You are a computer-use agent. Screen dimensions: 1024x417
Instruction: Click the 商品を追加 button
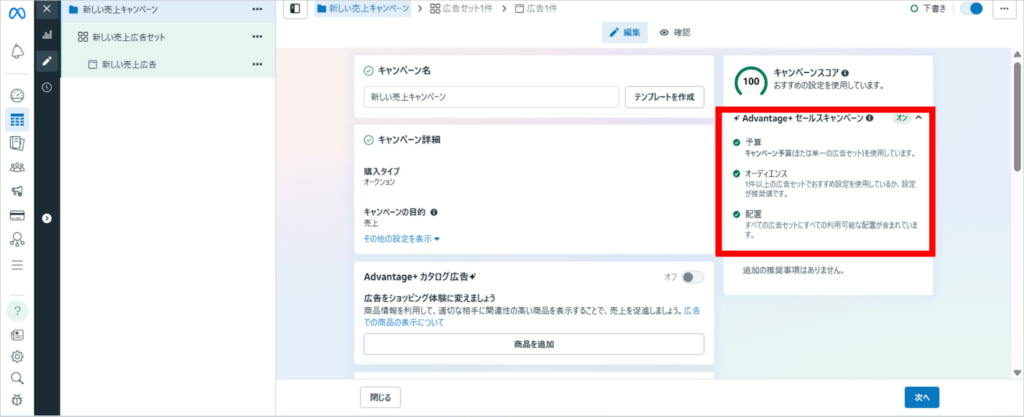click(534, 344)
